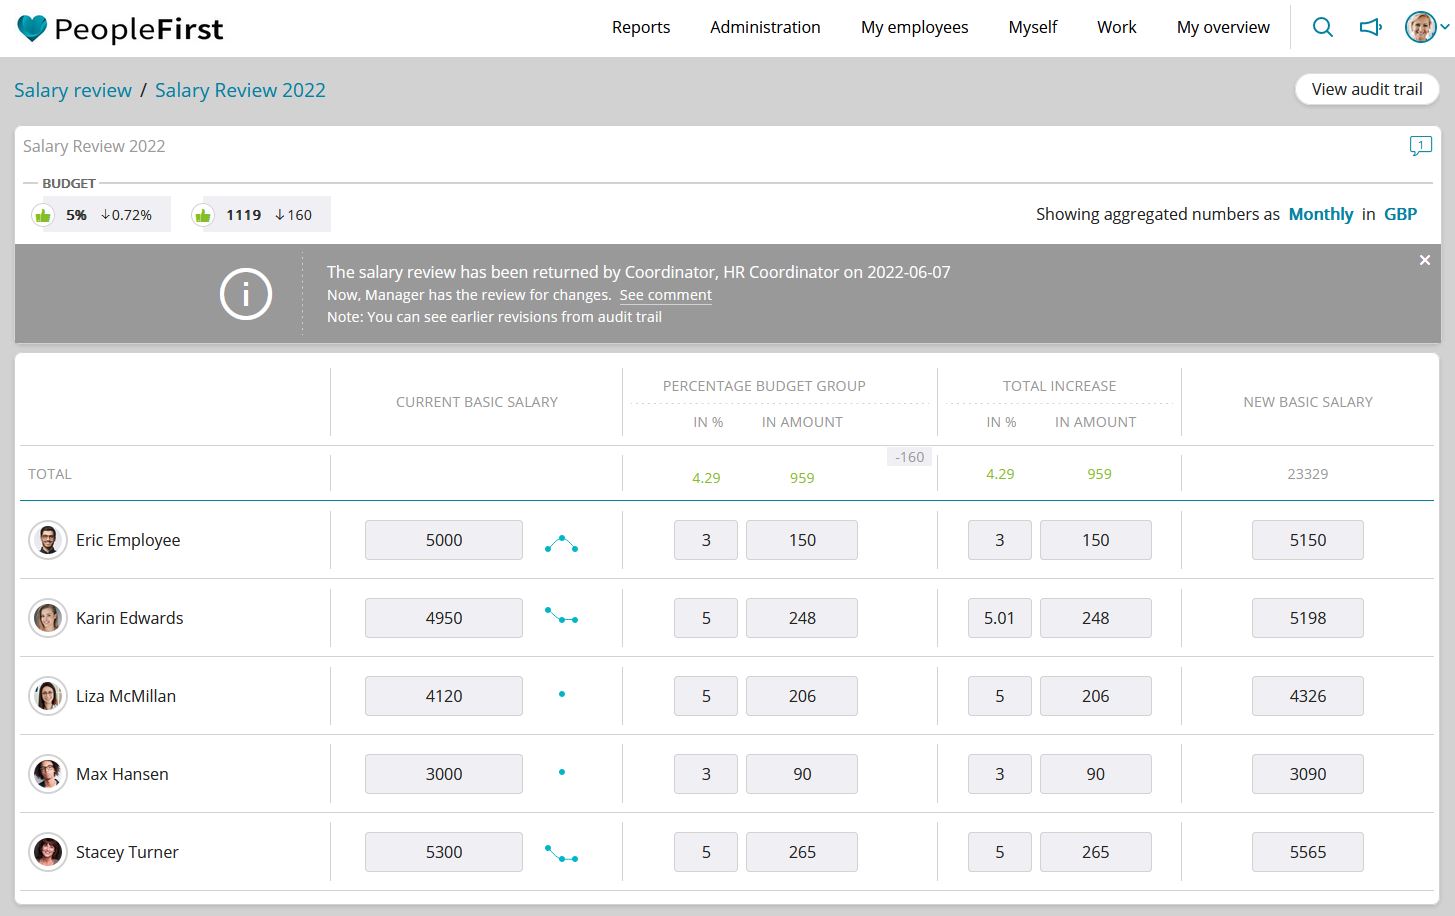Viewport: 1455px width, 916px height.
Task: Expand the user profile avatar dropdown
Action: (x=1427, y=27)
